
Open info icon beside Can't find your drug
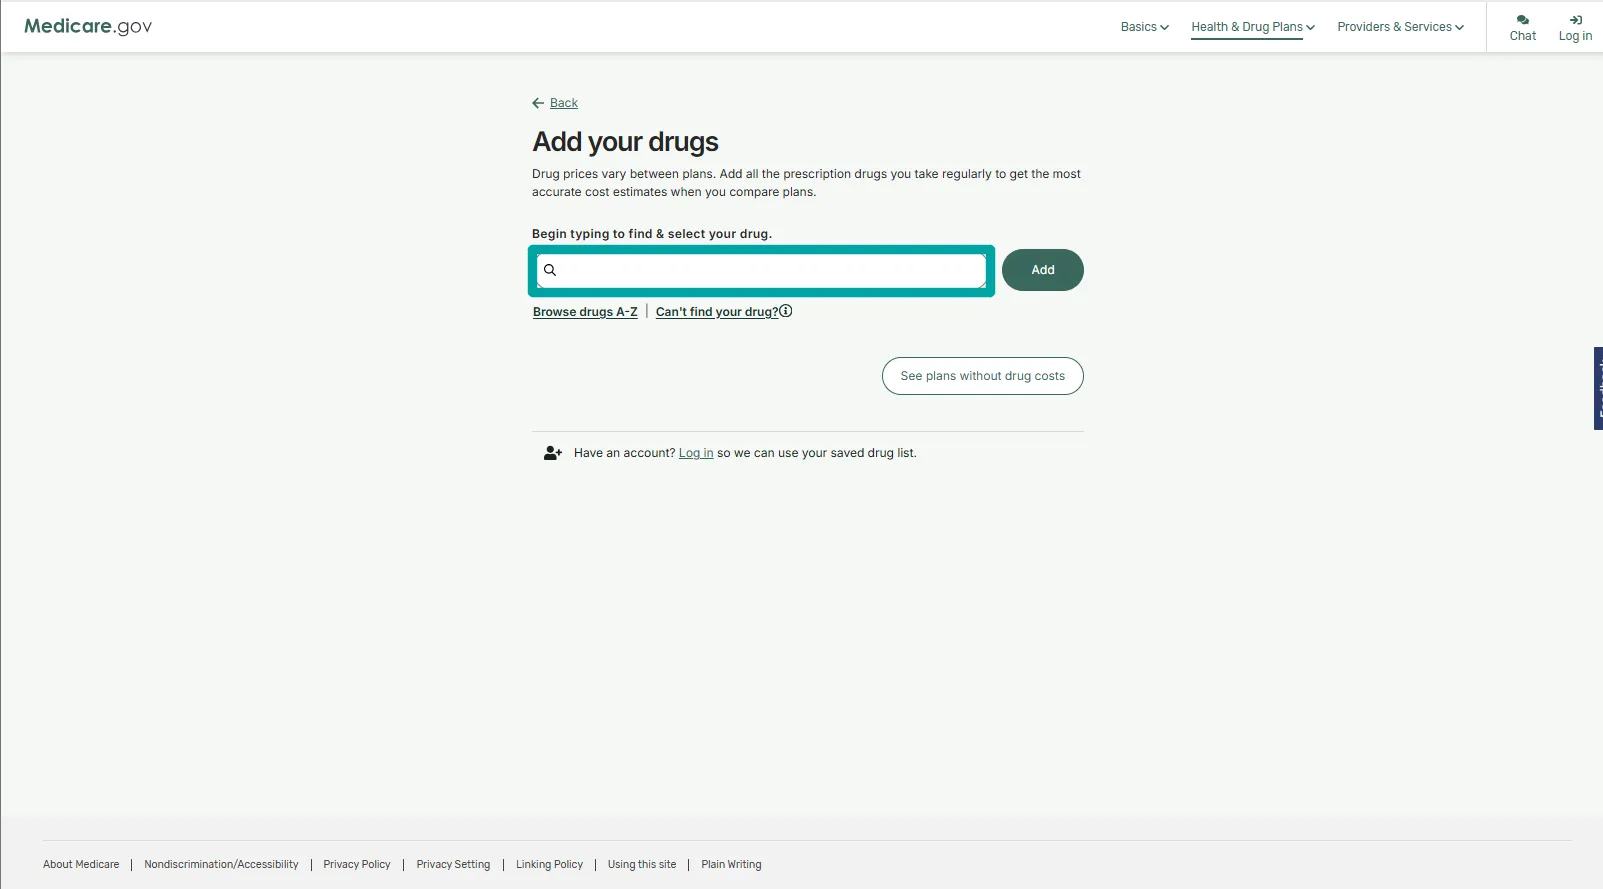tap(786, 311)
